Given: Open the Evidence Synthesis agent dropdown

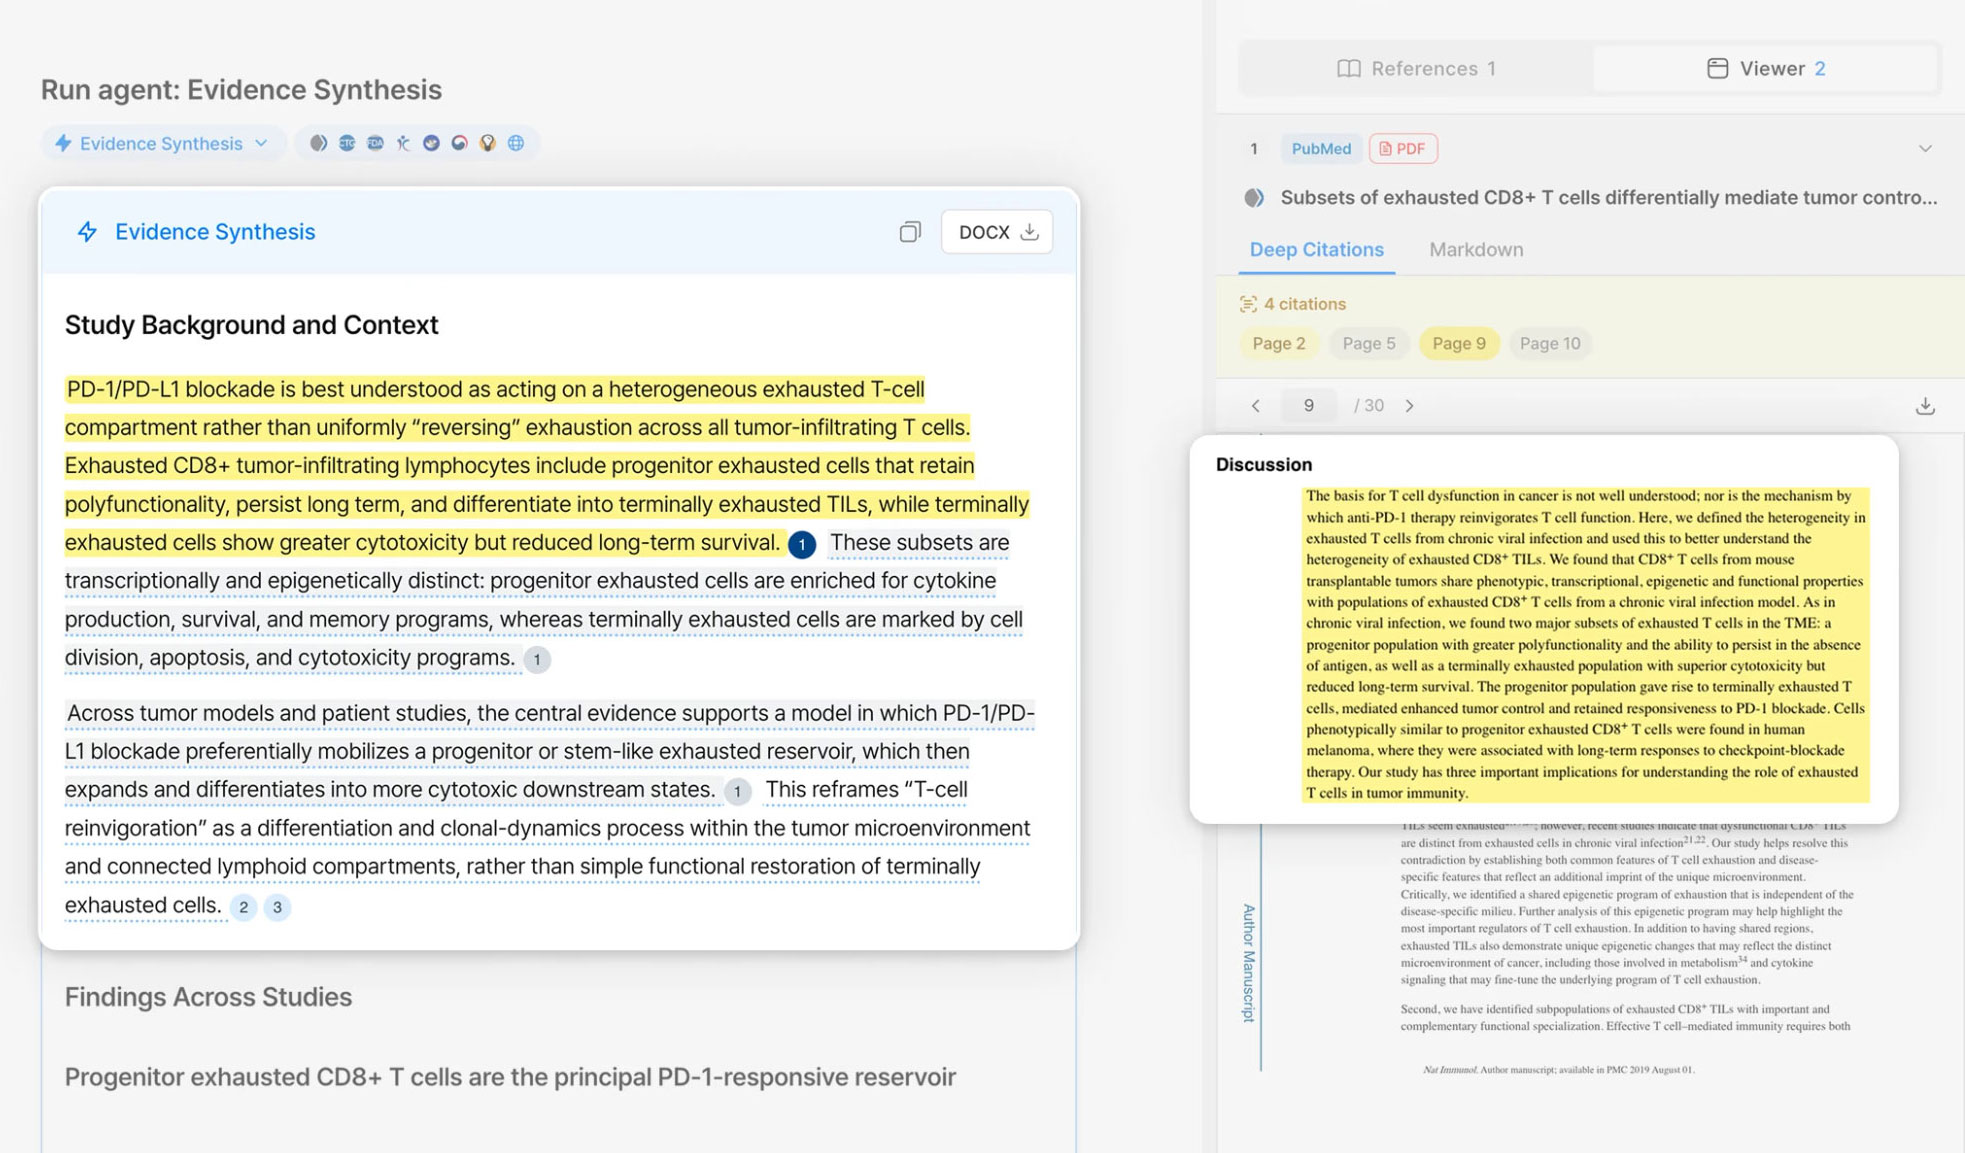Looking at the screenshot, I should point(162,143).
